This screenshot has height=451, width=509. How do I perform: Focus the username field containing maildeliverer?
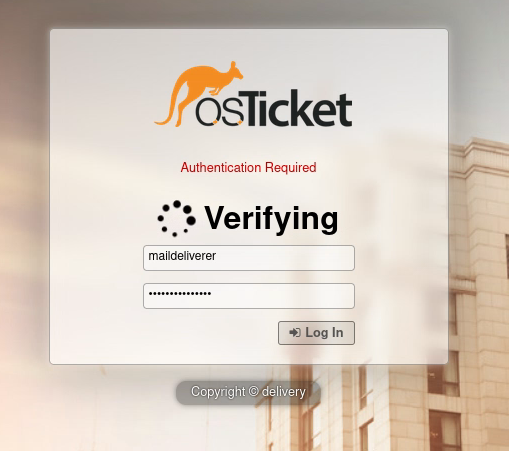click(x=249, y=258)
